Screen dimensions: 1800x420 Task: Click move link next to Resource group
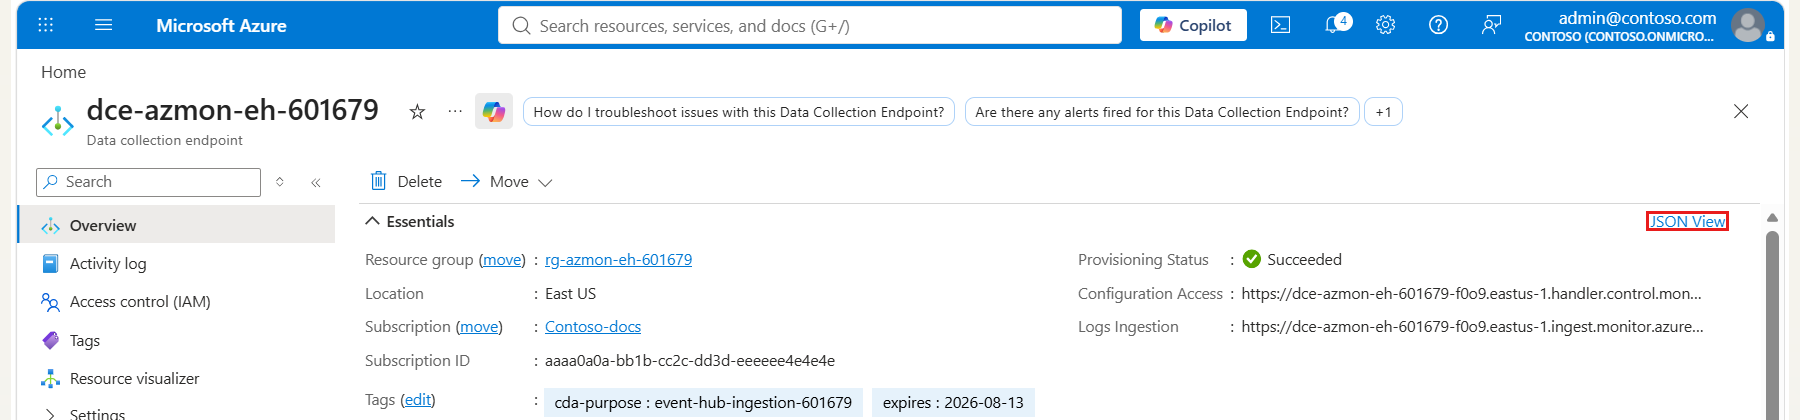point(502,259)
